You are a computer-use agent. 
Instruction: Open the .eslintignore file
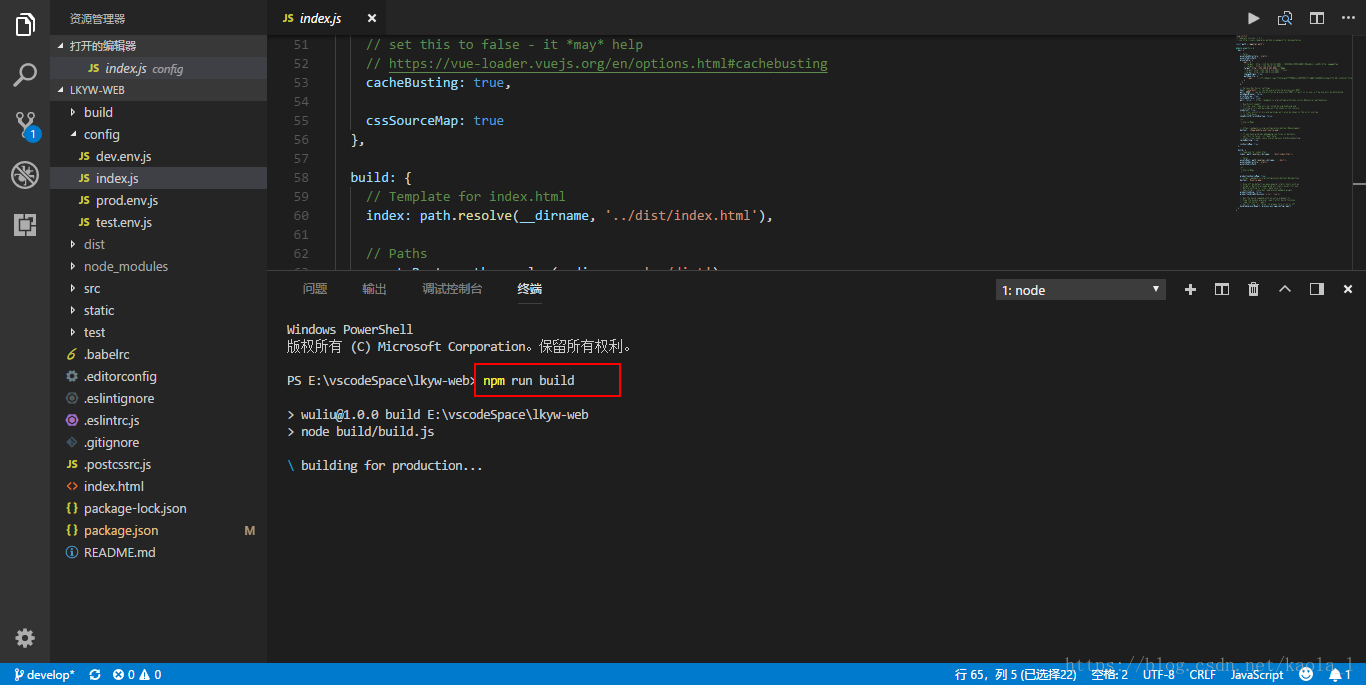(158, 398)
